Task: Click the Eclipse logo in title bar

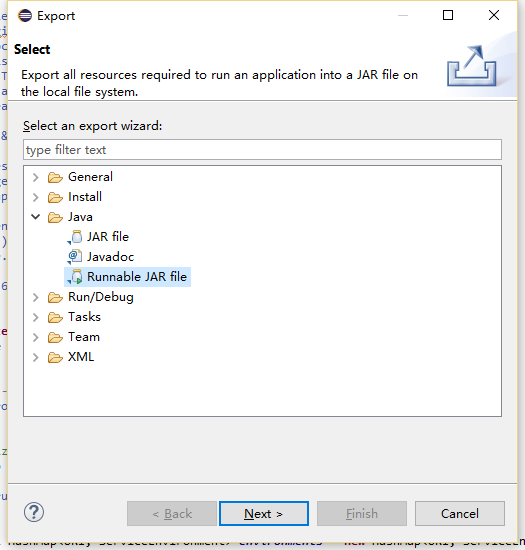Action: 25,15
